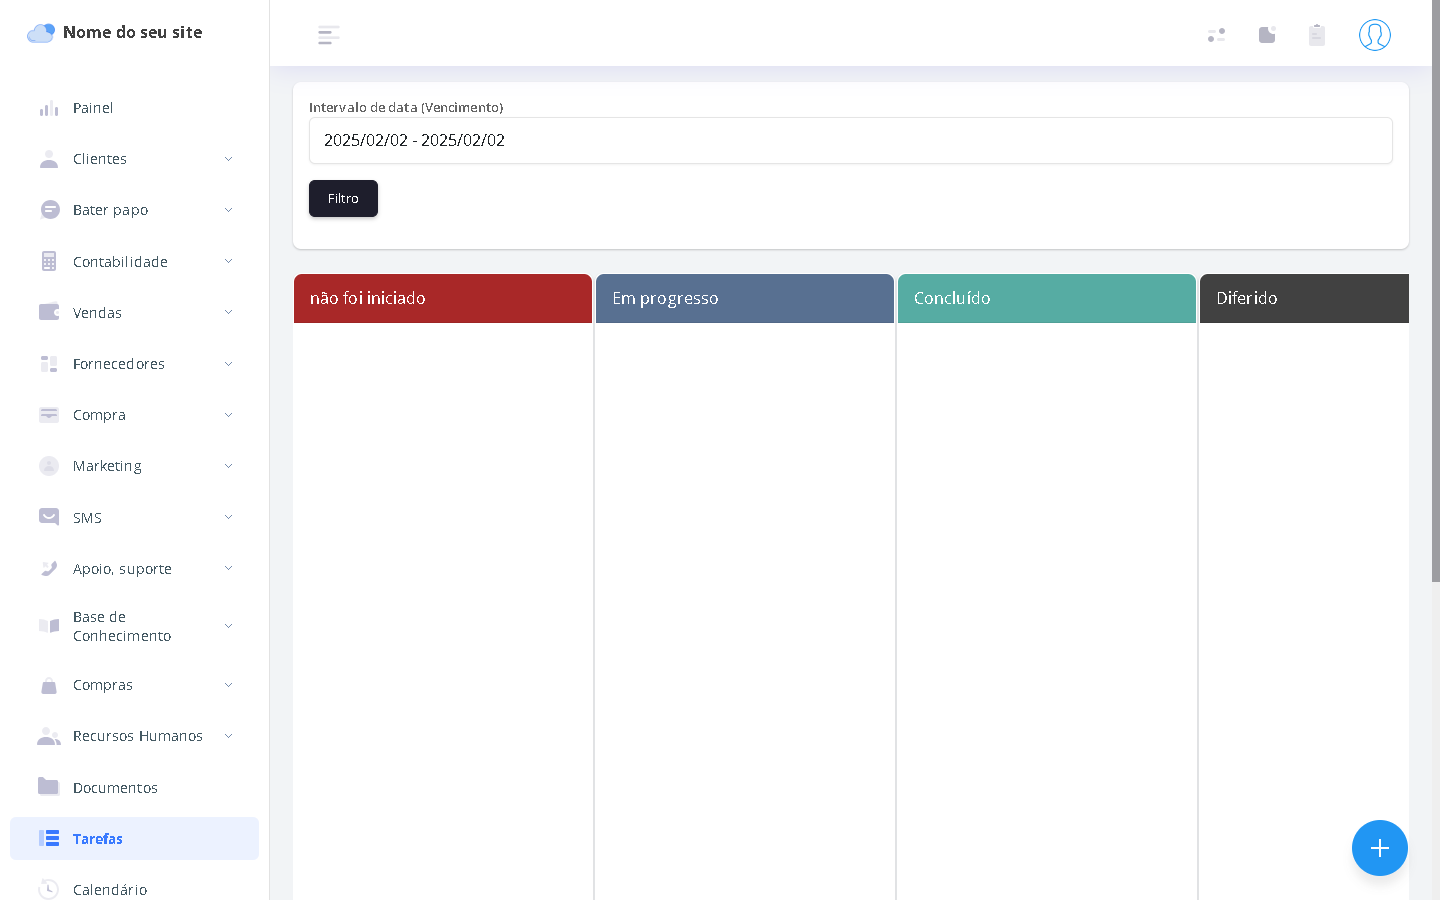Click the Documentos folder icon
The height and width of the screenshot is (900, 1440).
point(48,787)
